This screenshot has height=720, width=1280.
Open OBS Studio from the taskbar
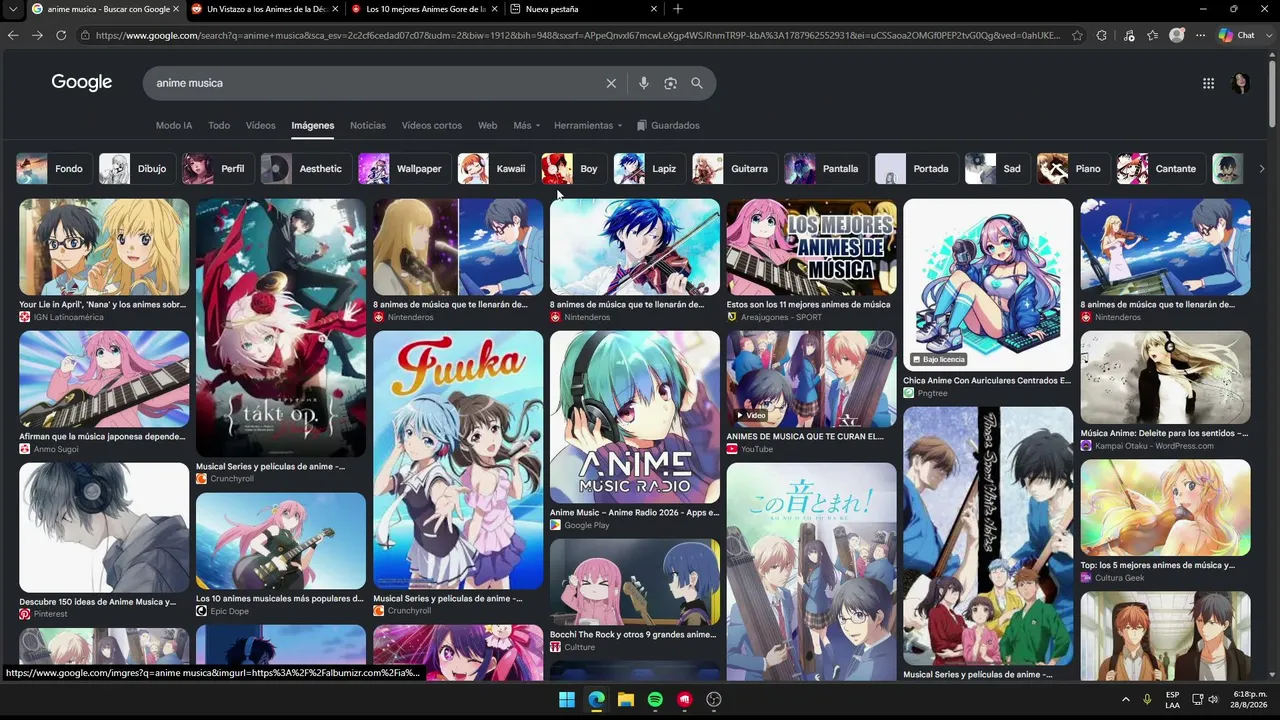click(x=714, y=699)
